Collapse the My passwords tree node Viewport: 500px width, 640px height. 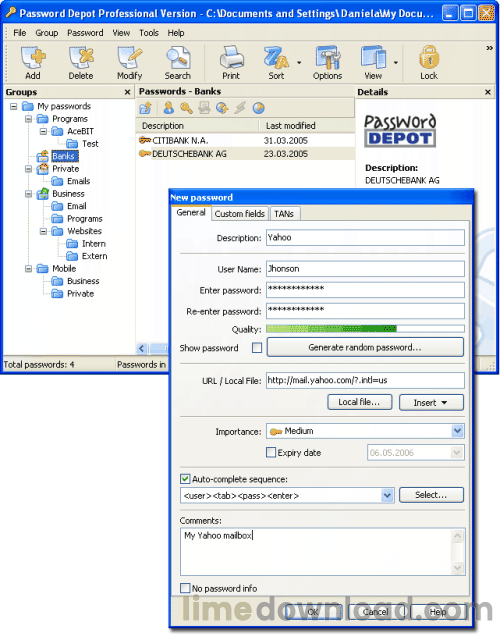click(x=13, y=106)
